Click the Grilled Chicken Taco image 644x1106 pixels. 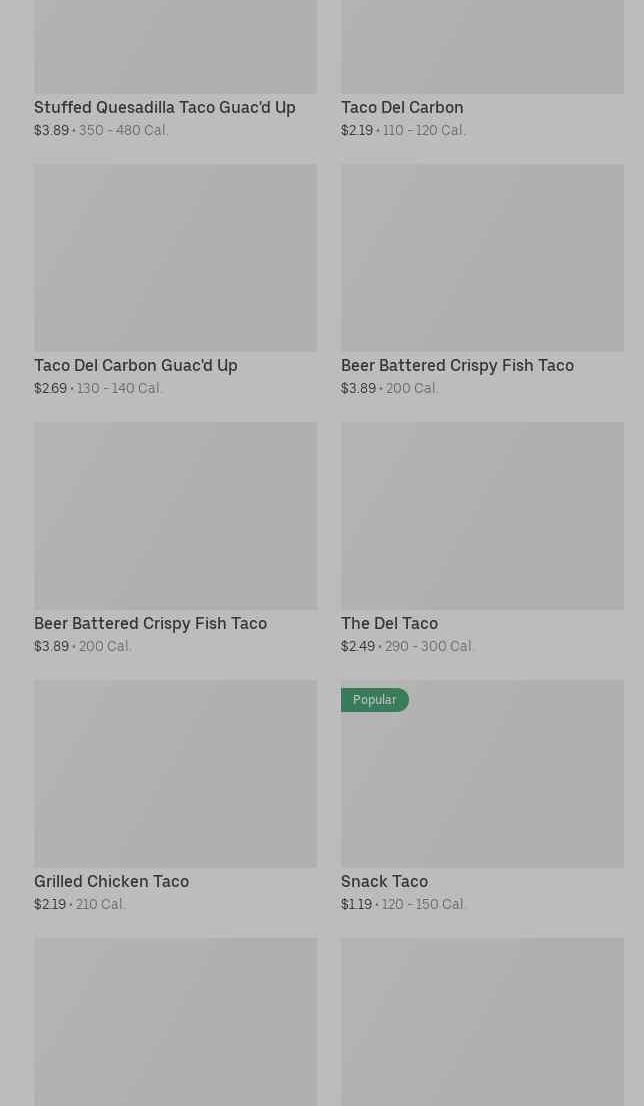point(175,774)
